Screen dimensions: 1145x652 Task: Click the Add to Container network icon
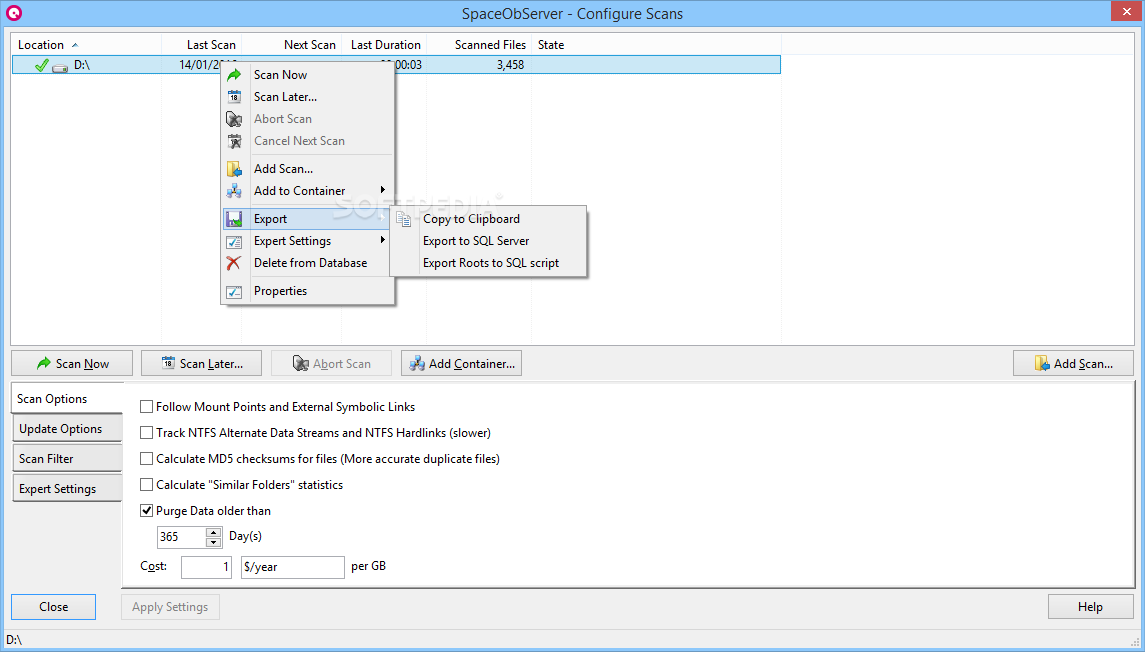234,191
